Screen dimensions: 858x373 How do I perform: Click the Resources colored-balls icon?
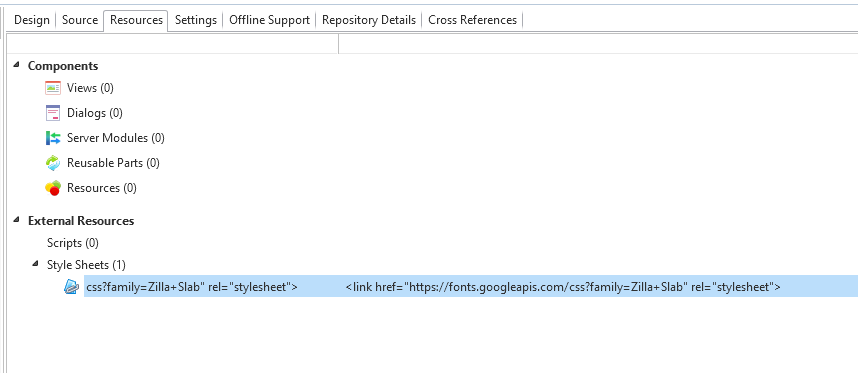(x=53, y=188)
